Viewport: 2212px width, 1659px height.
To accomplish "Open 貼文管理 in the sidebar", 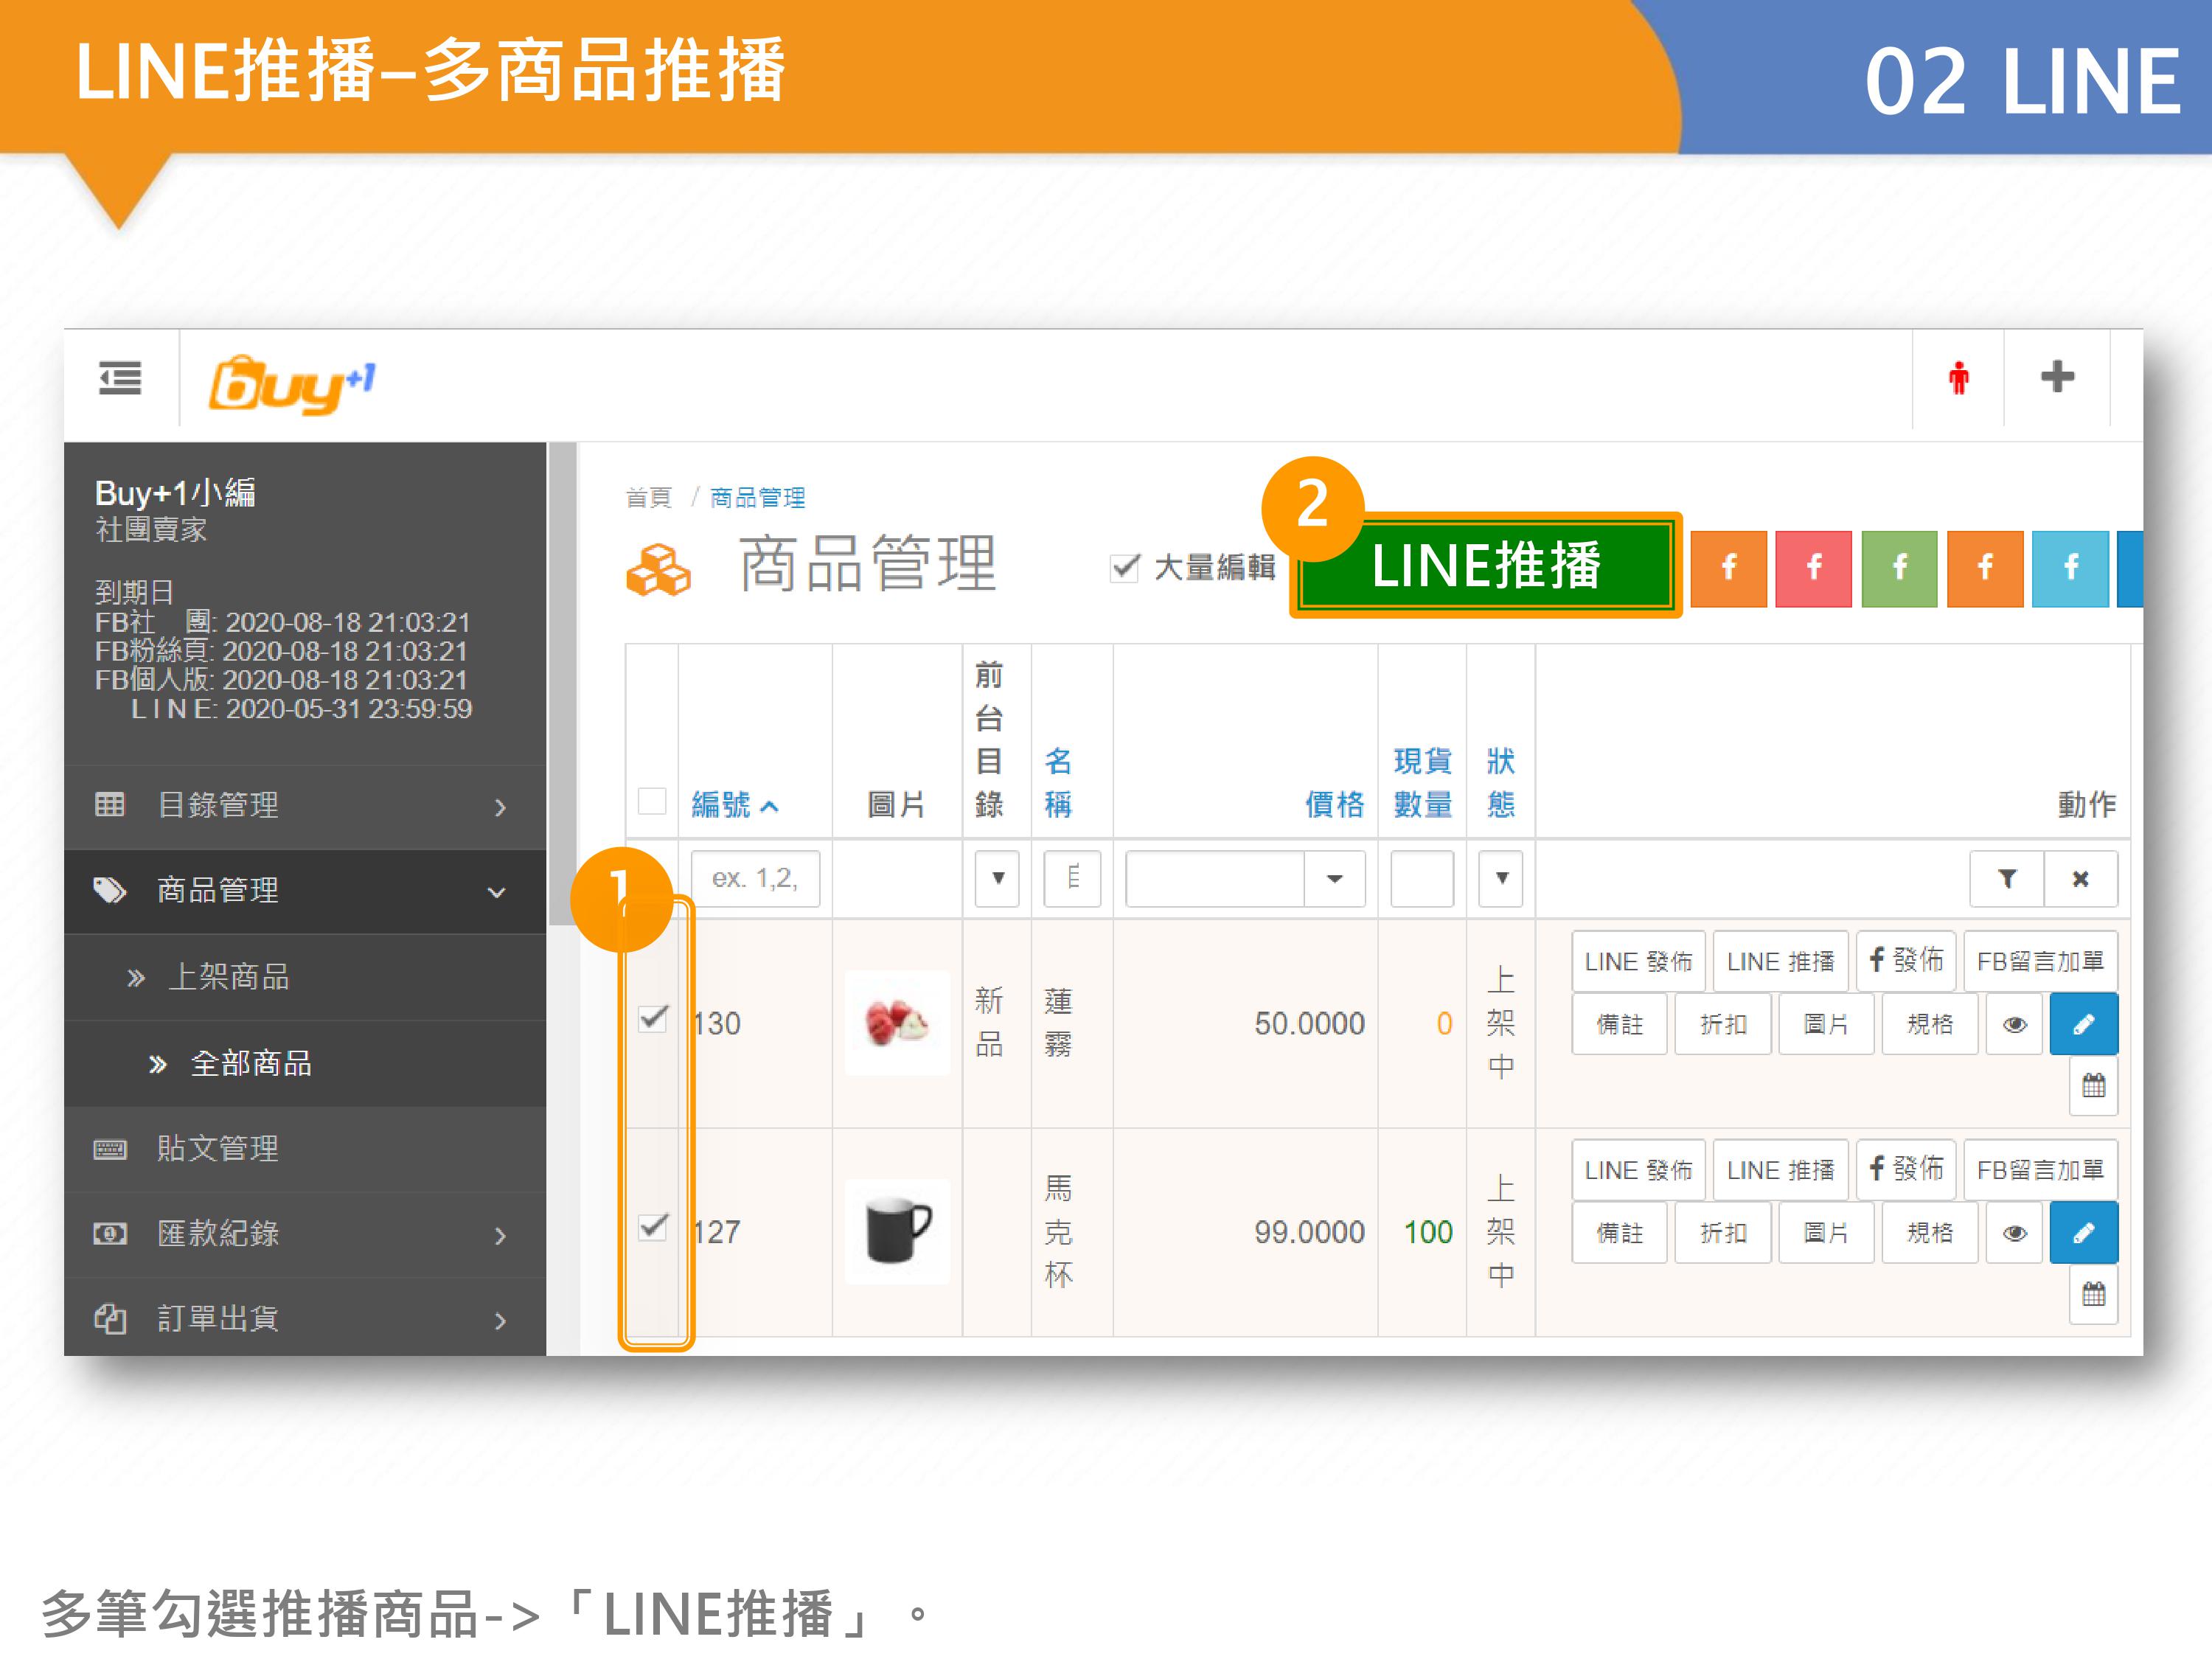I will pos(218,1148).
